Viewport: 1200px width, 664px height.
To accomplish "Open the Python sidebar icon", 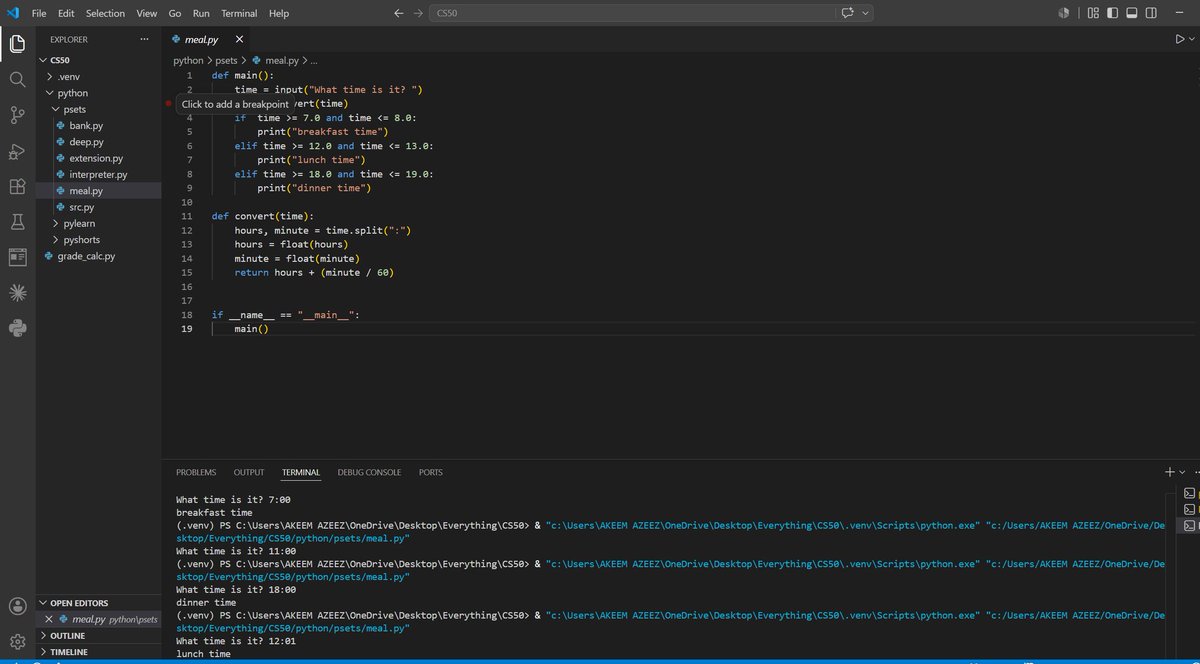I will pyautogui.click(x=17, y=328).
